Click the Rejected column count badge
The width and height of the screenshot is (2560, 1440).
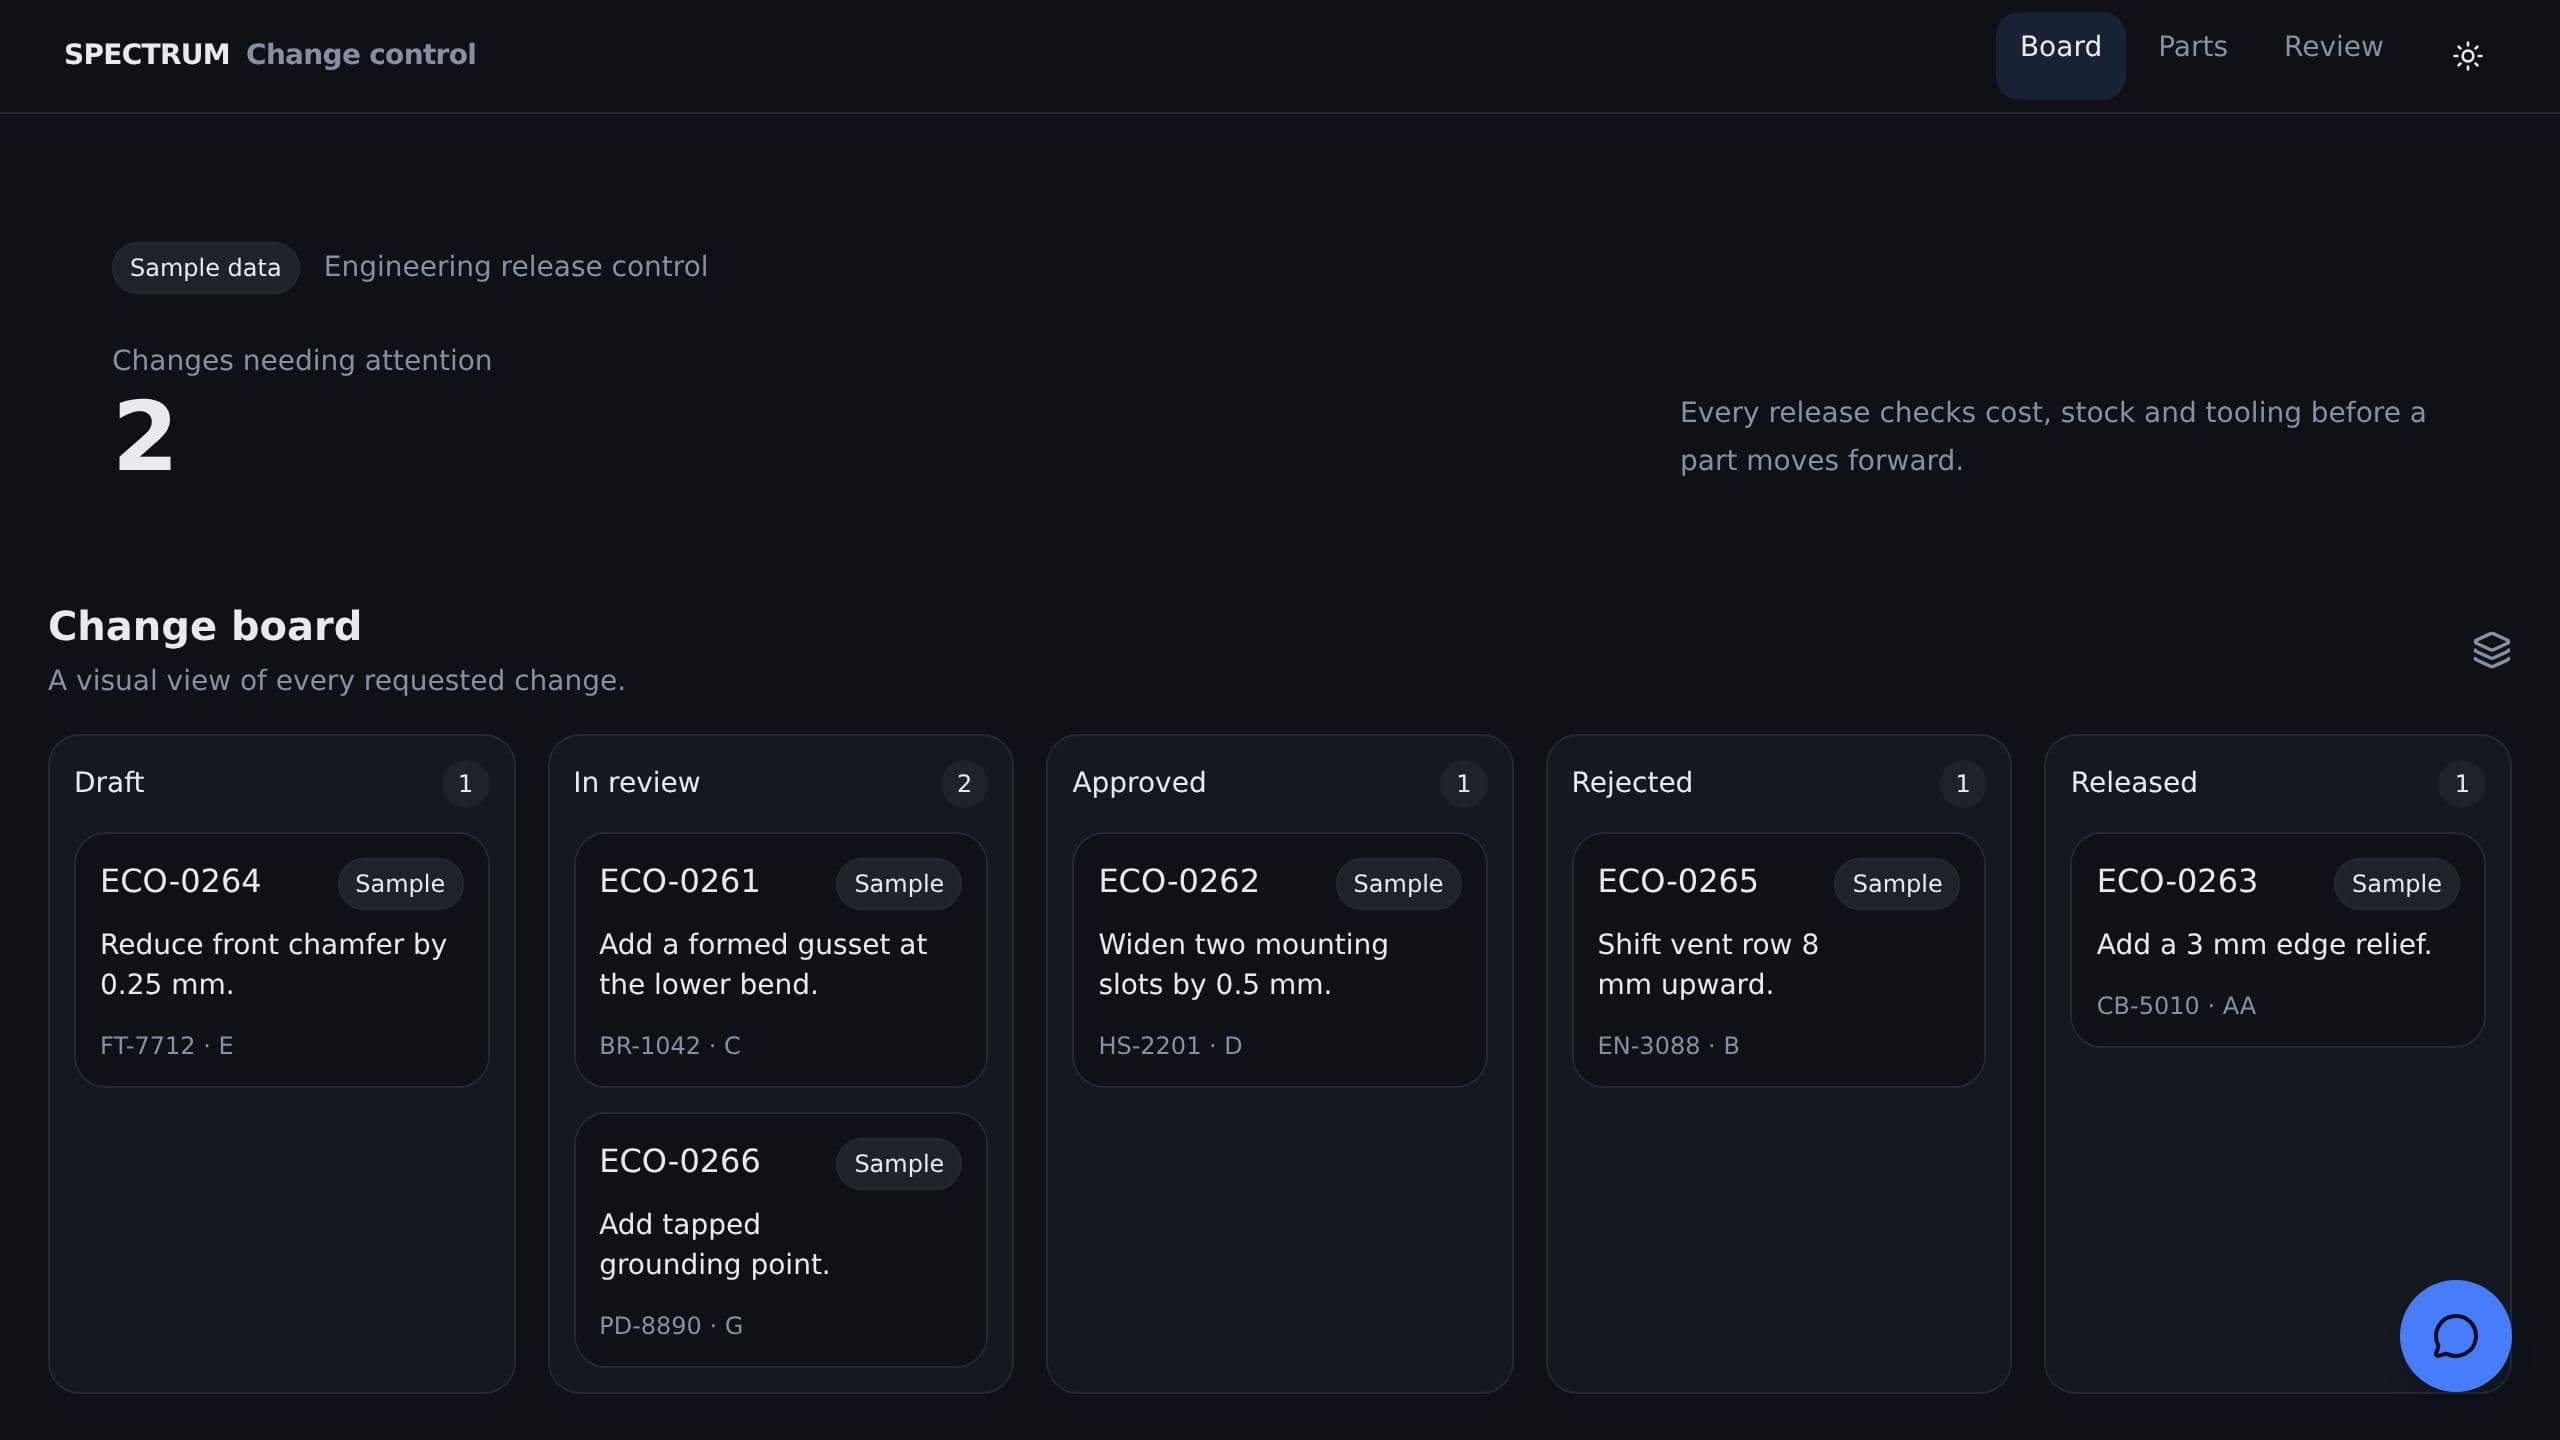click(1962, 783)
